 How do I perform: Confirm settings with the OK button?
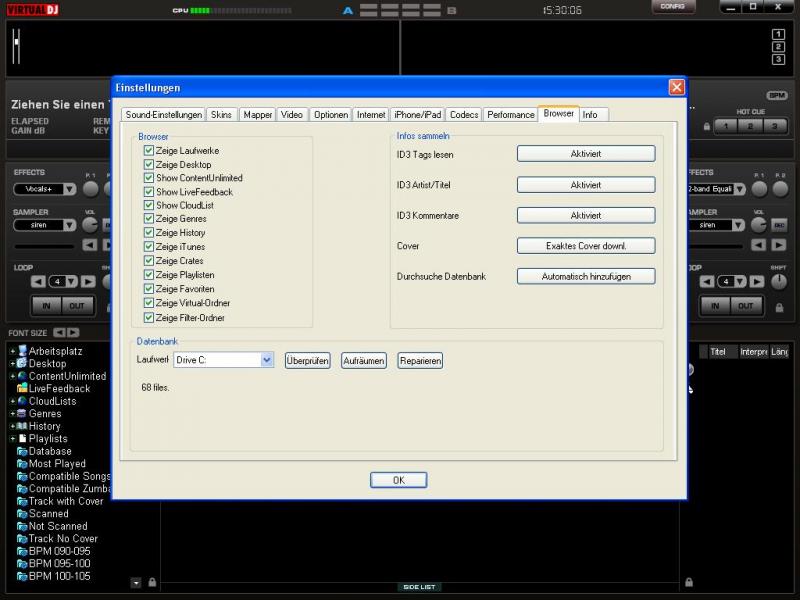tap(398, 480)
